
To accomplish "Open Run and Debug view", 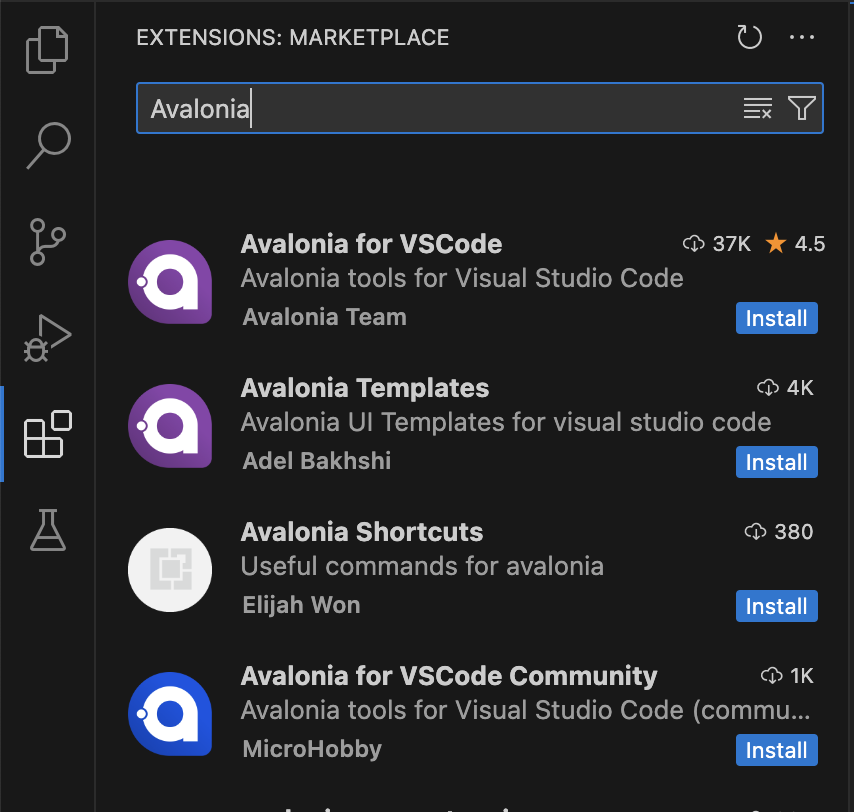I will (48, 337).
